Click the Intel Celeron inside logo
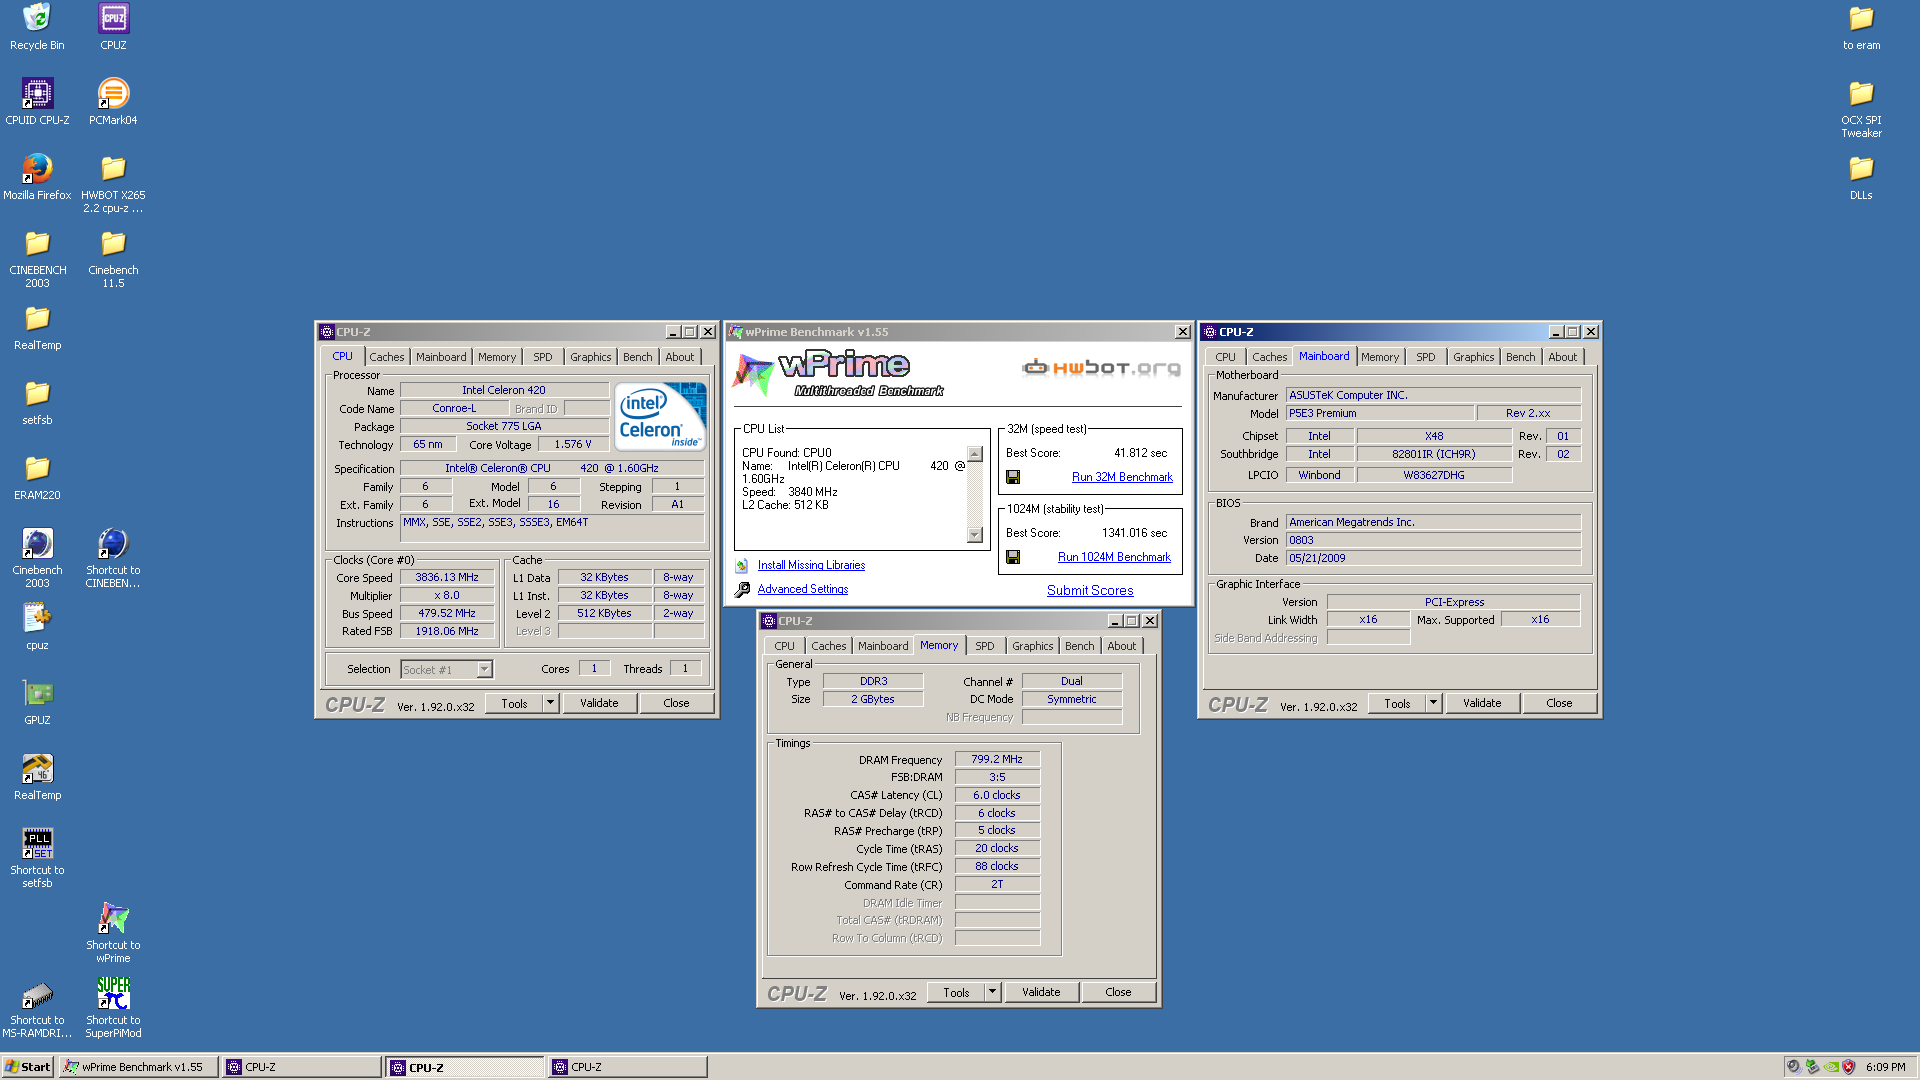 (660, 417)
